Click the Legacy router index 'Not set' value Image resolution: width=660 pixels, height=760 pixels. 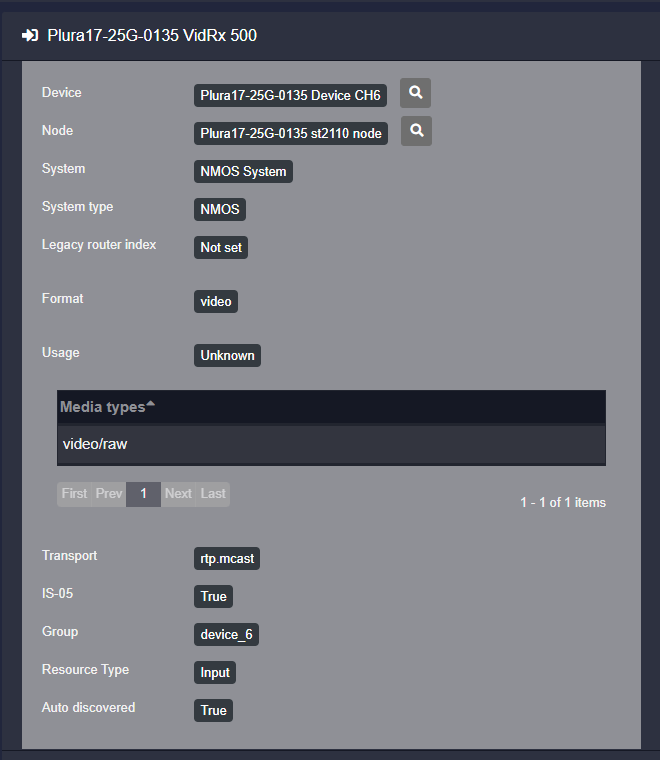click(x=221, y=248)
